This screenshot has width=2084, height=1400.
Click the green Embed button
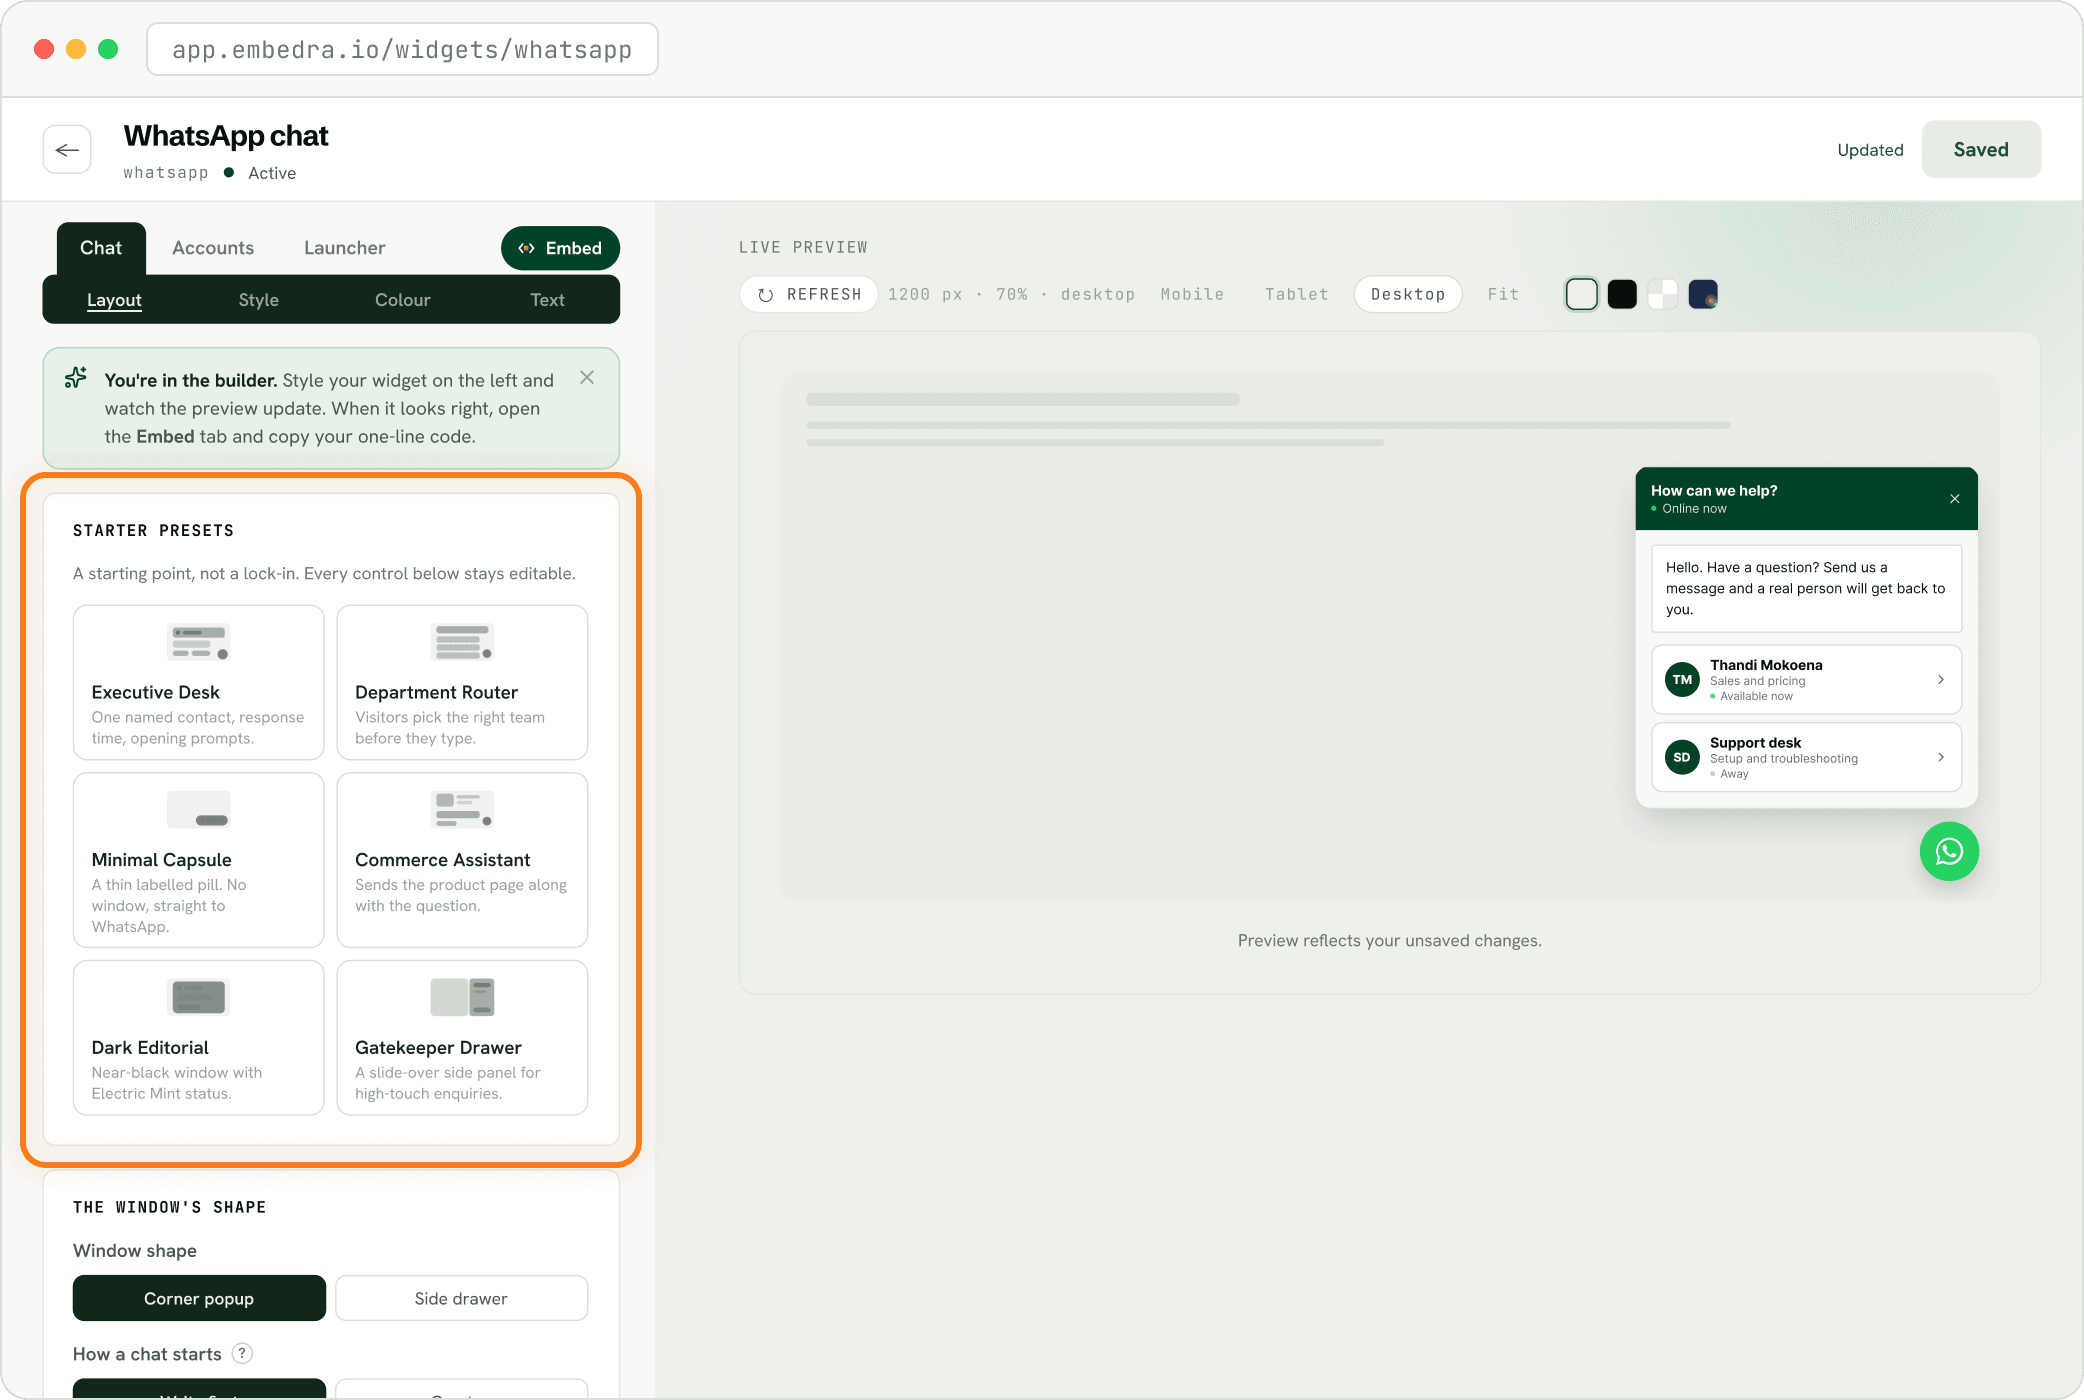pyautogui.click(x=560, y=248)
